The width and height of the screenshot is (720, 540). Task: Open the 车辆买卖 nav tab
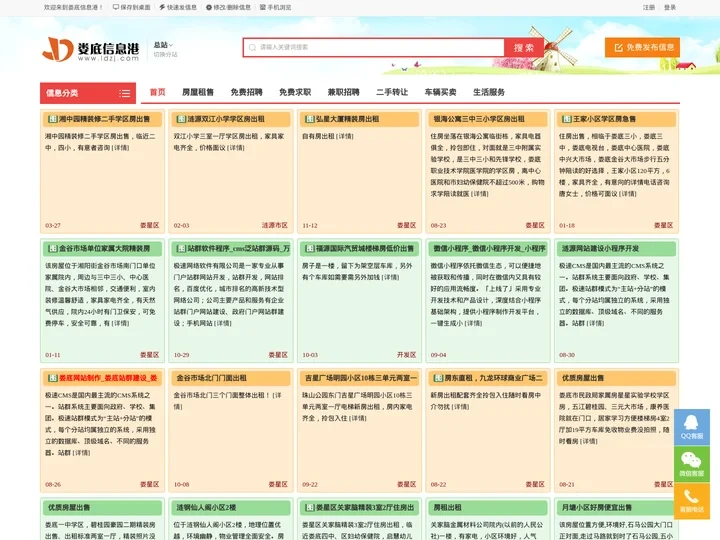440,92
